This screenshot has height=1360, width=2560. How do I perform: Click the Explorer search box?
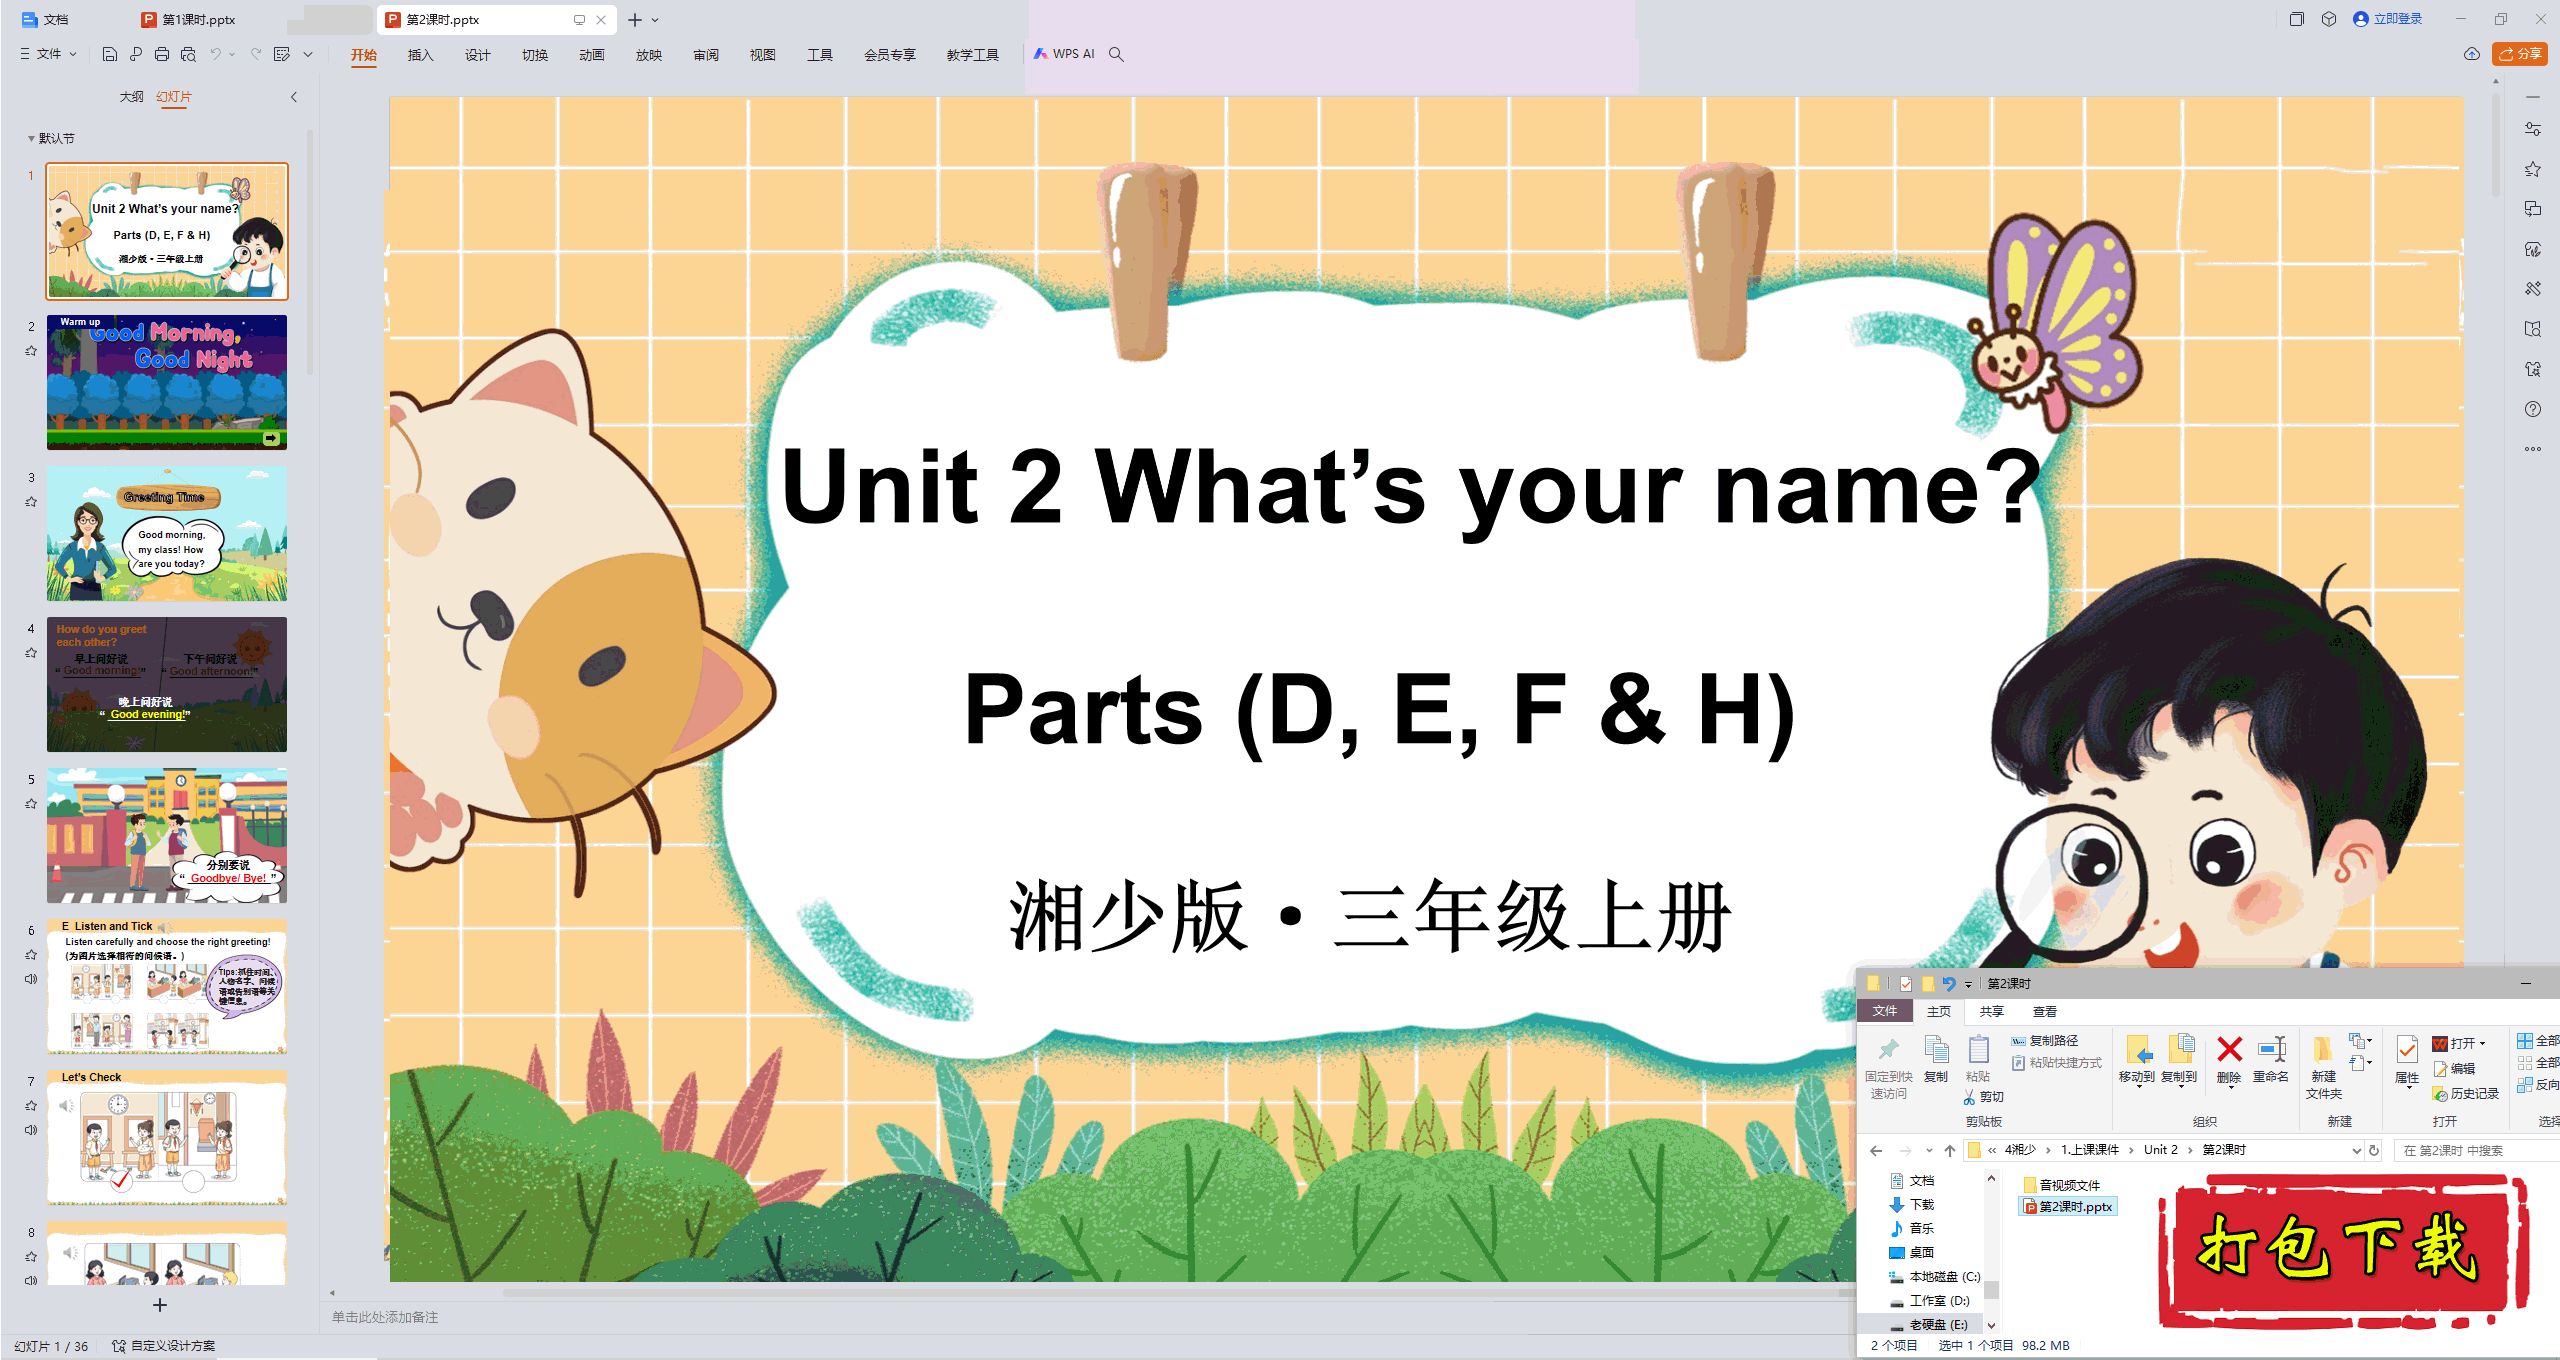tap(2476, 1151)
